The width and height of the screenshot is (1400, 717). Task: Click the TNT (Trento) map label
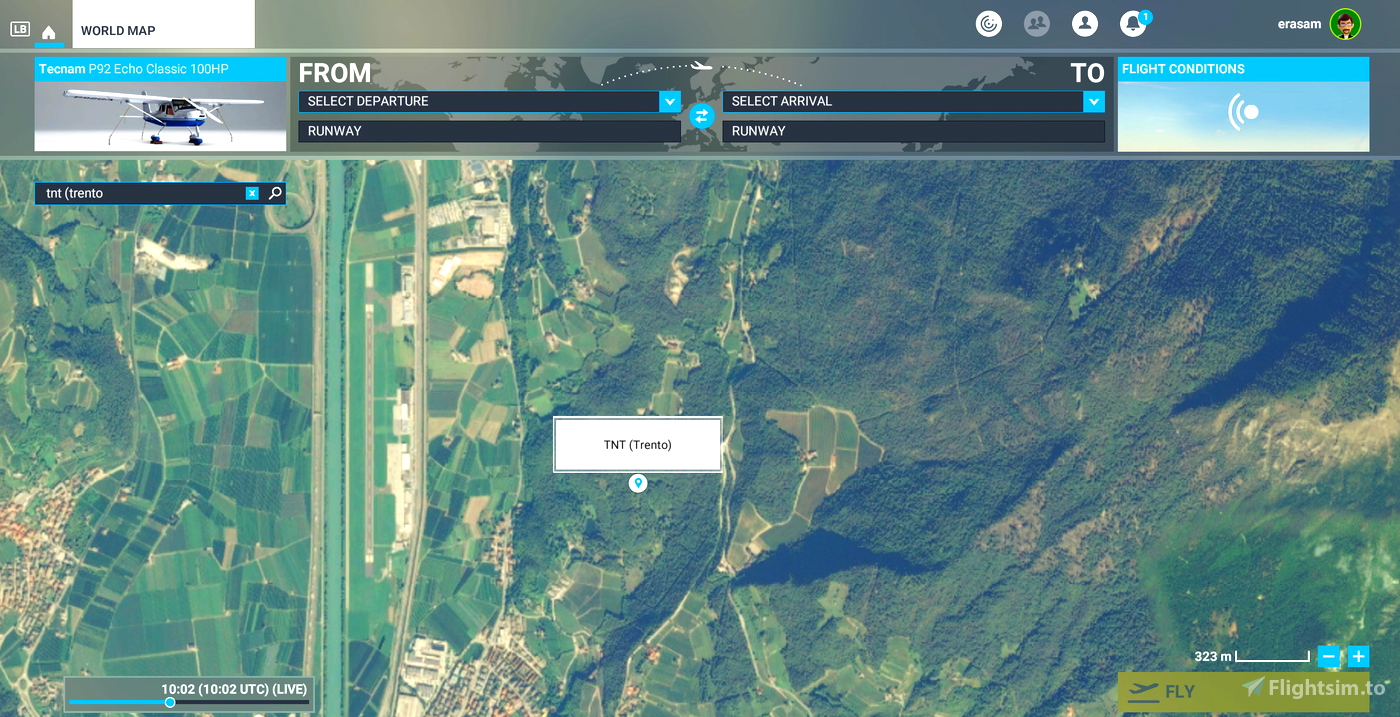(638, 444)
